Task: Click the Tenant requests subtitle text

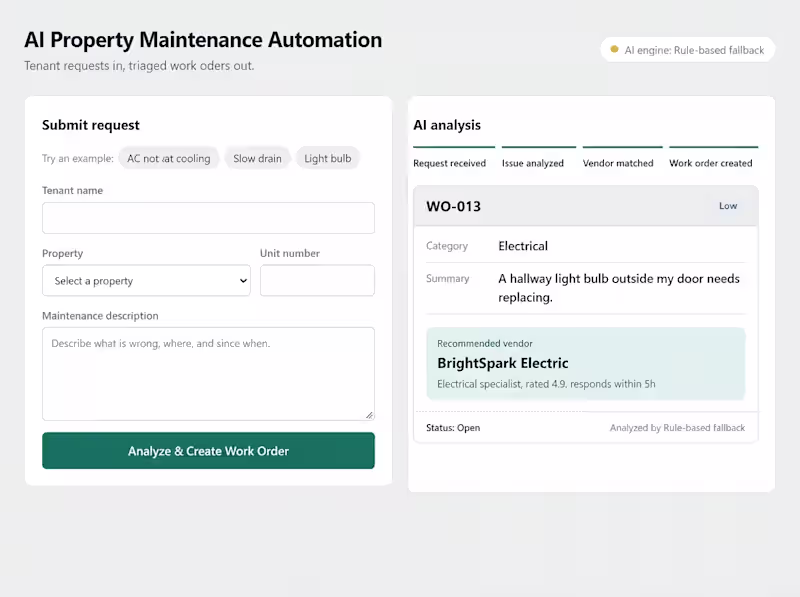Action: (x=139, y=66)
